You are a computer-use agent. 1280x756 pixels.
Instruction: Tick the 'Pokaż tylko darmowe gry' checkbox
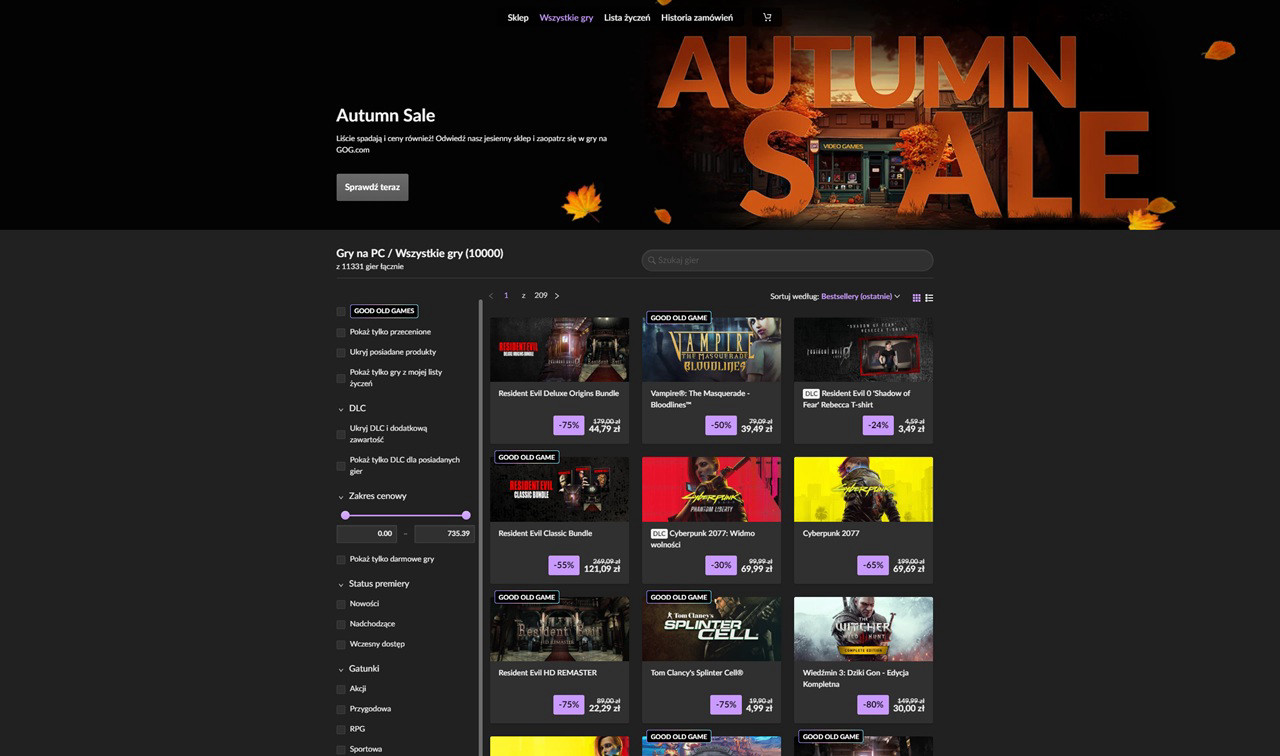coord(341,560)
